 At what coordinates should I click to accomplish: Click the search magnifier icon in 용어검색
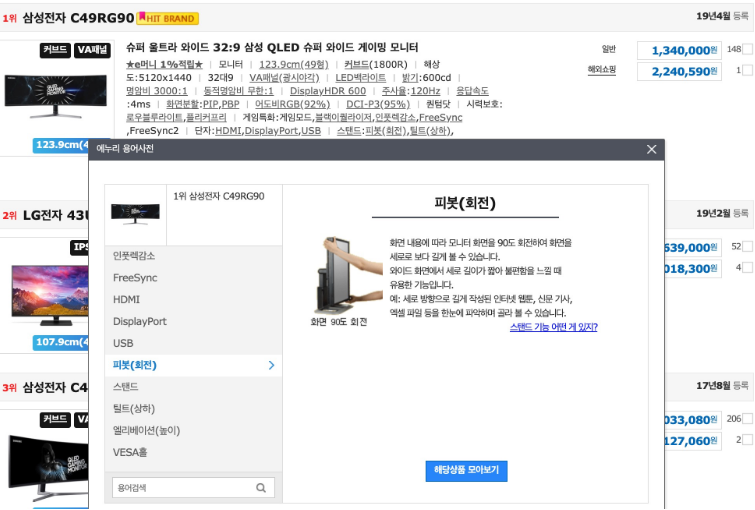point(261,488)
